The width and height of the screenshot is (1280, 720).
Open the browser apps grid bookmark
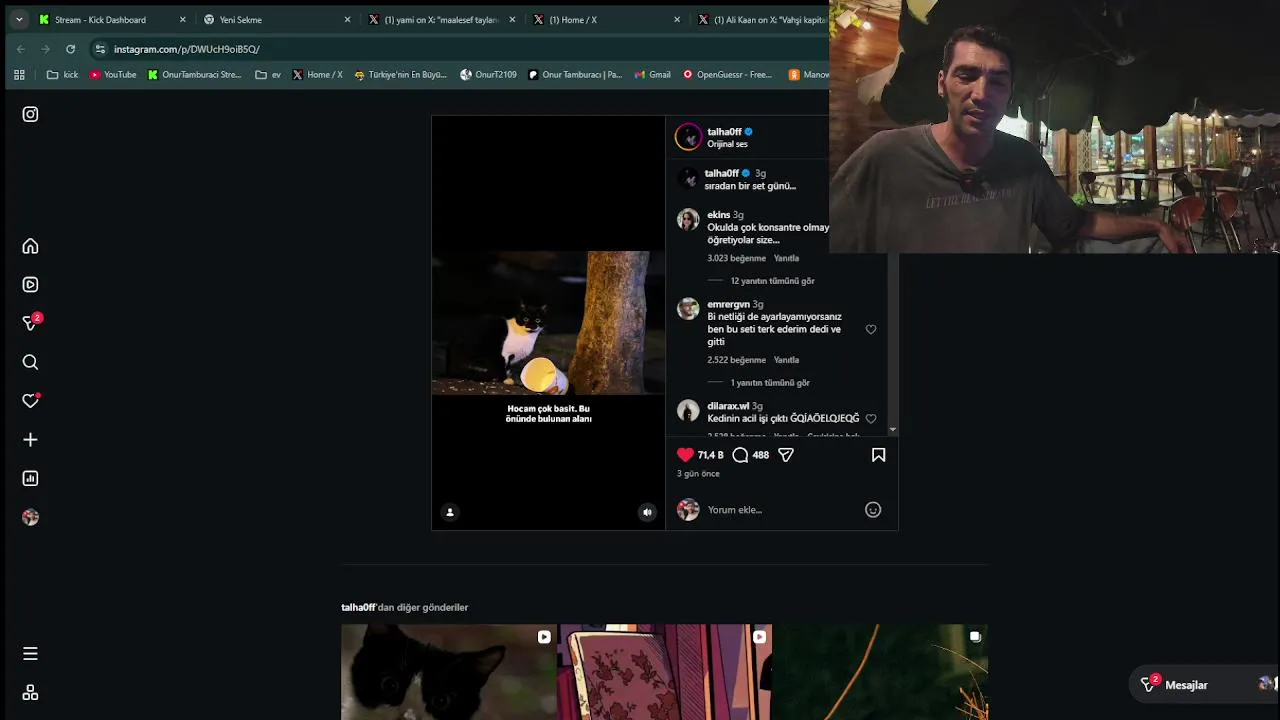(x=19, y=75)
